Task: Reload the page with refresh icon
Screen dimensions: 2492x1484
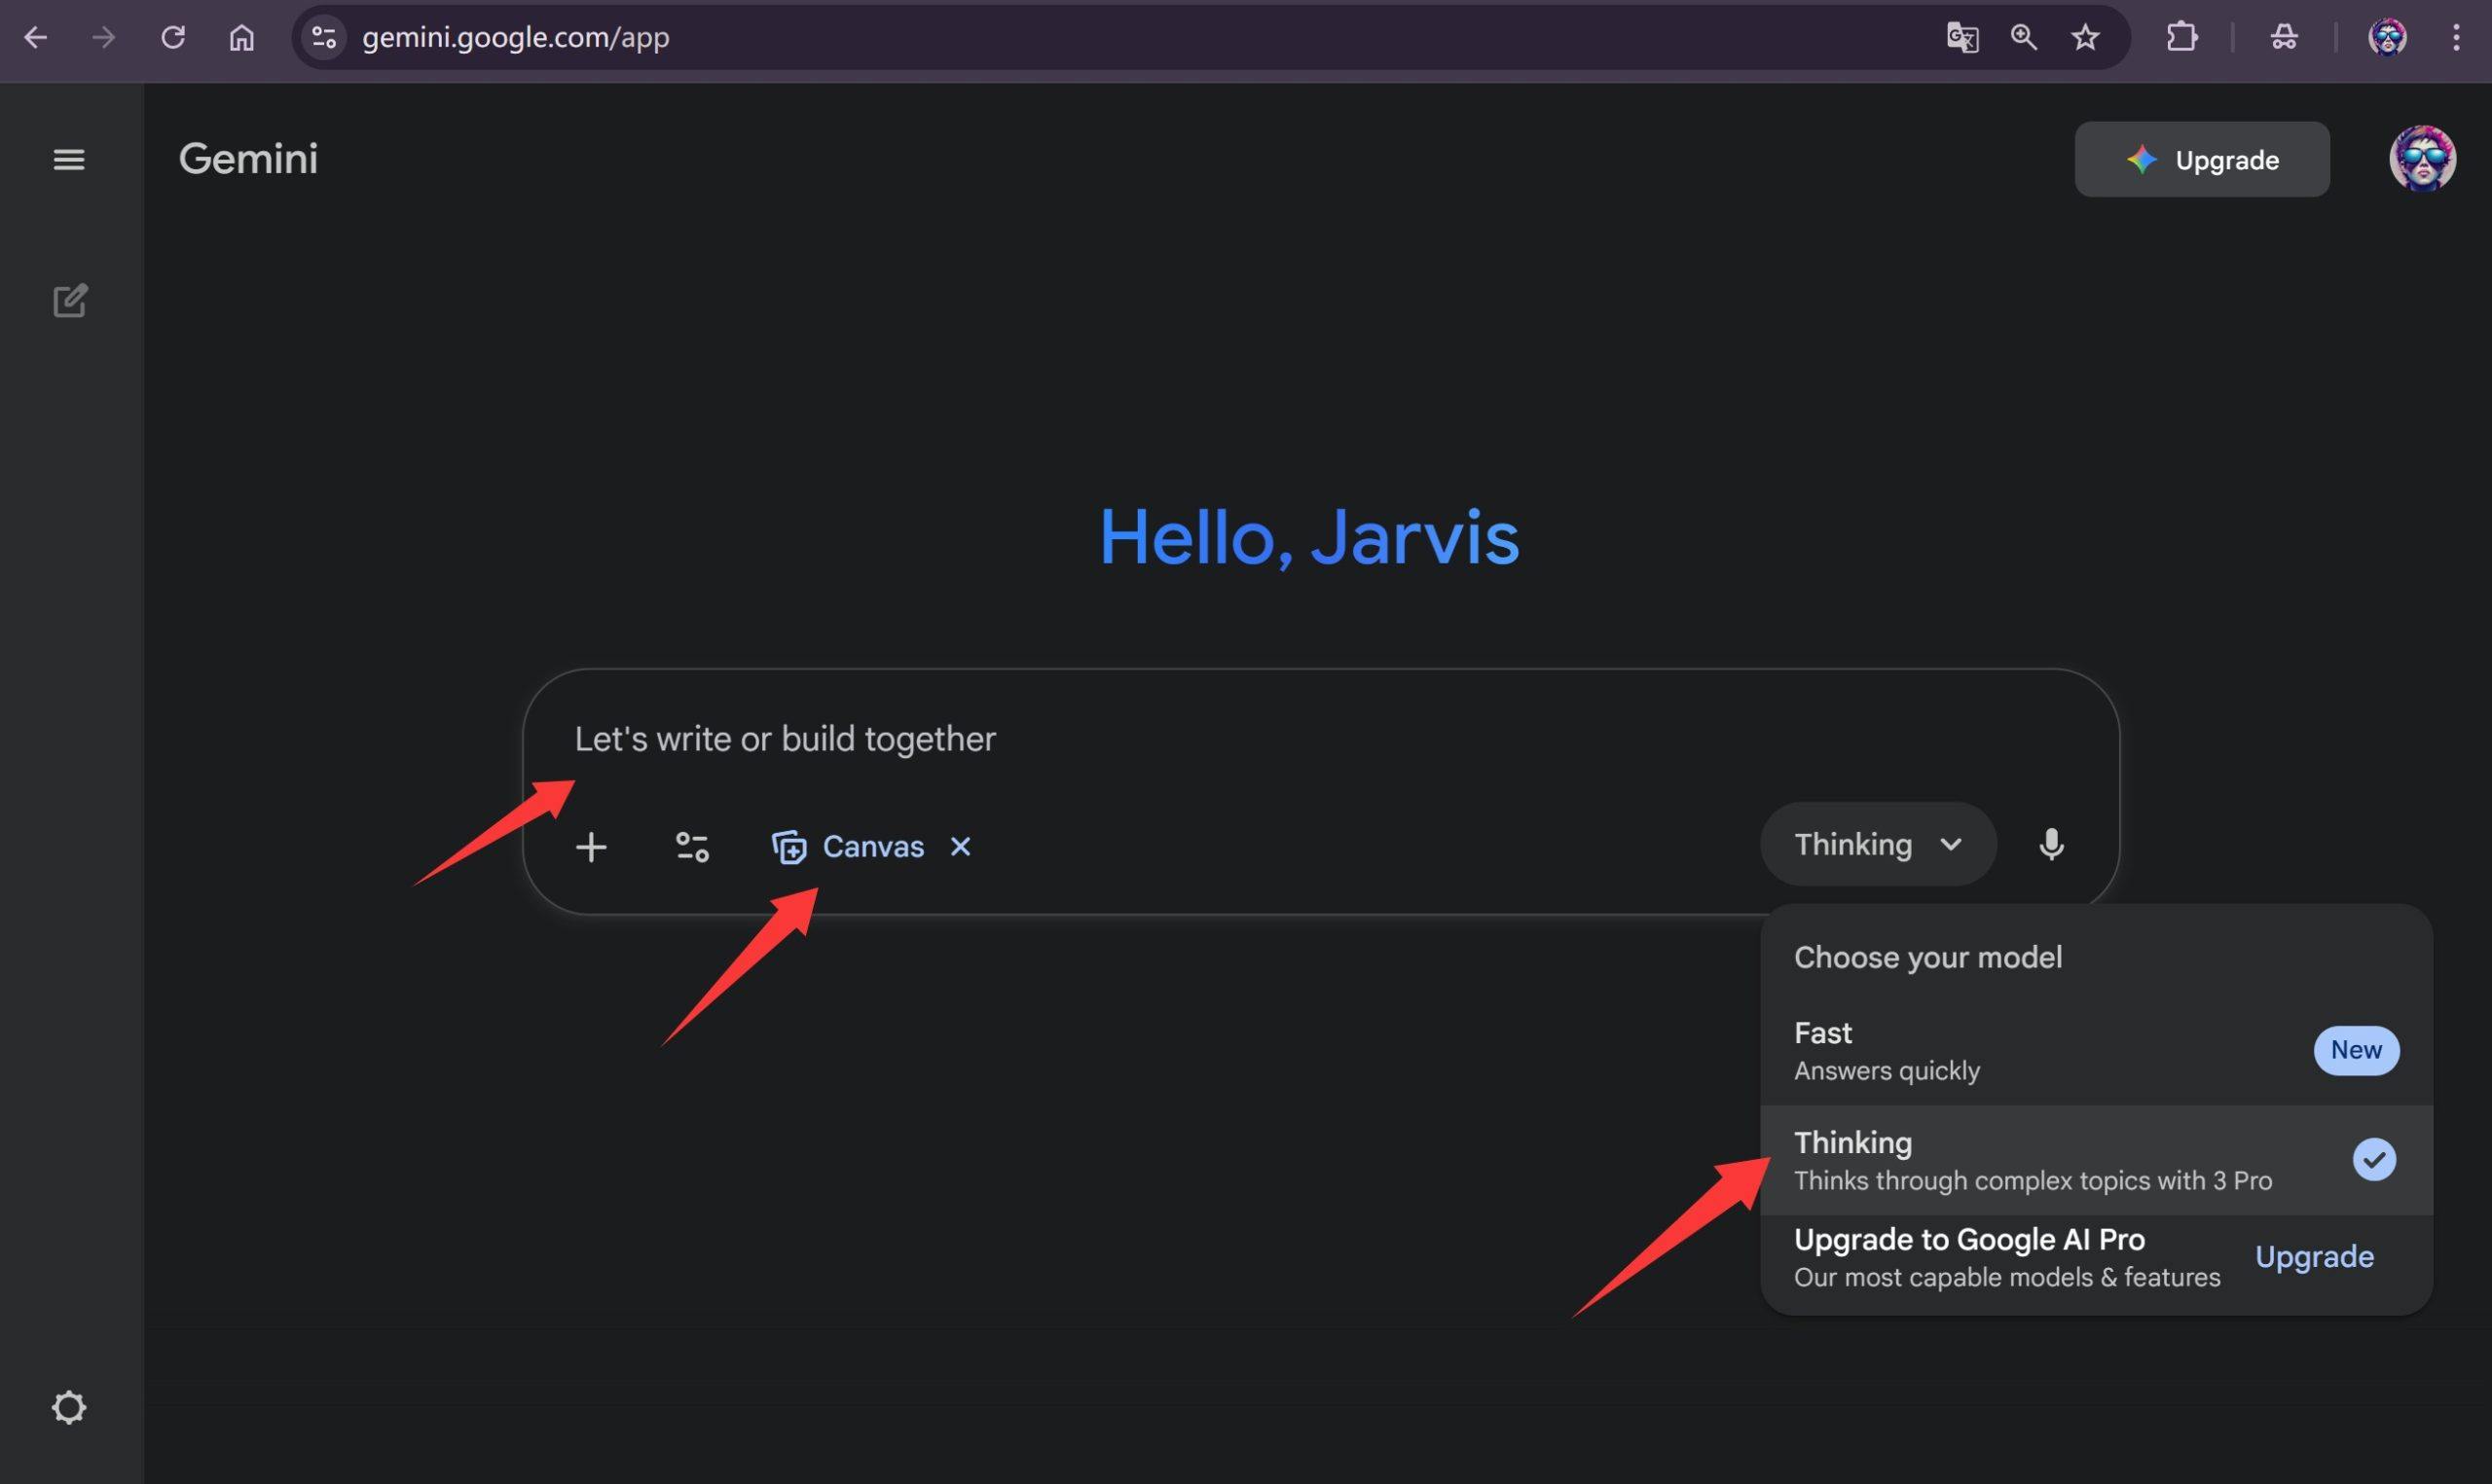Action: point(173,38)
